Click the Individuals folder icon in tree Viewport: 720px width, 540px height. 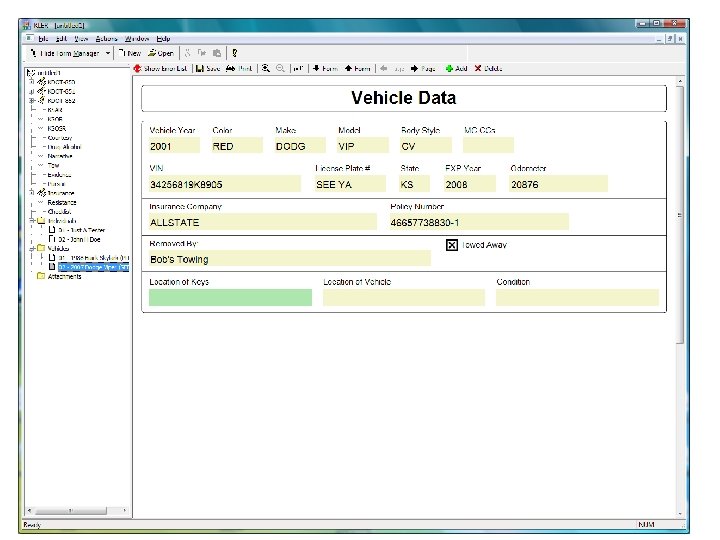tap(41, 221)
